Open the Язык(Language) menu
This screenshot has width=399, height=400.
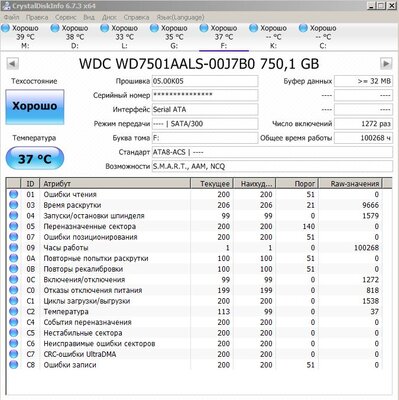180,17
